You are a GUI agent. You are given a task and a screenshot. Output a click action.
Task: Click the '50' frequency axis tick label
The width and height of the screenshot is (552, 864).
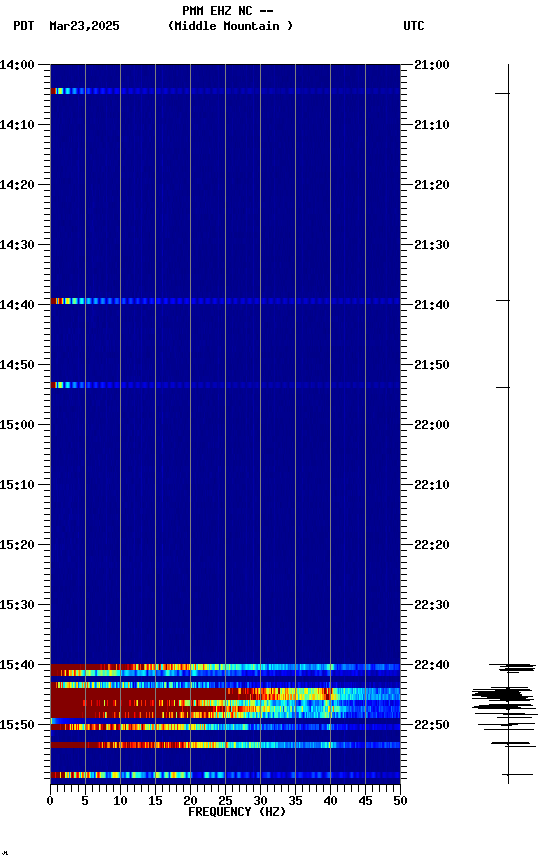401,801
